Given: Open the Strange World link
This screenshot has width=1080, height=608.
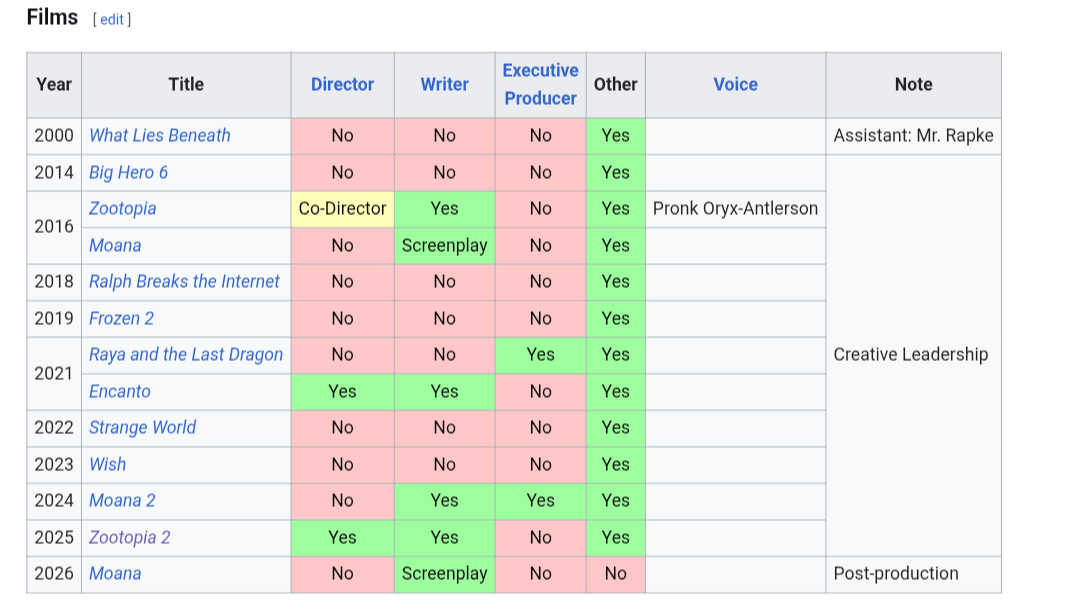Looking at the screenshot, I should click(x=142, y=428).
